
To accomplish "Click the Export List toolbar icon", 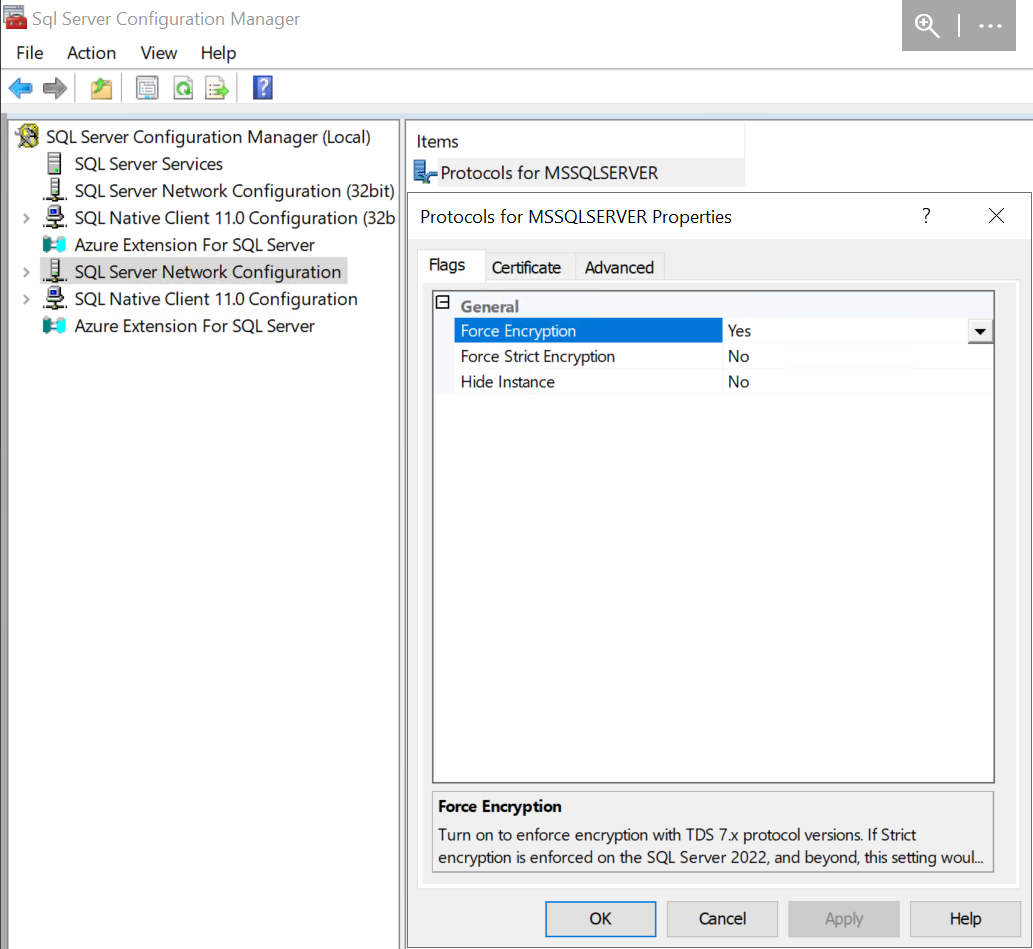I will point(217,88).
